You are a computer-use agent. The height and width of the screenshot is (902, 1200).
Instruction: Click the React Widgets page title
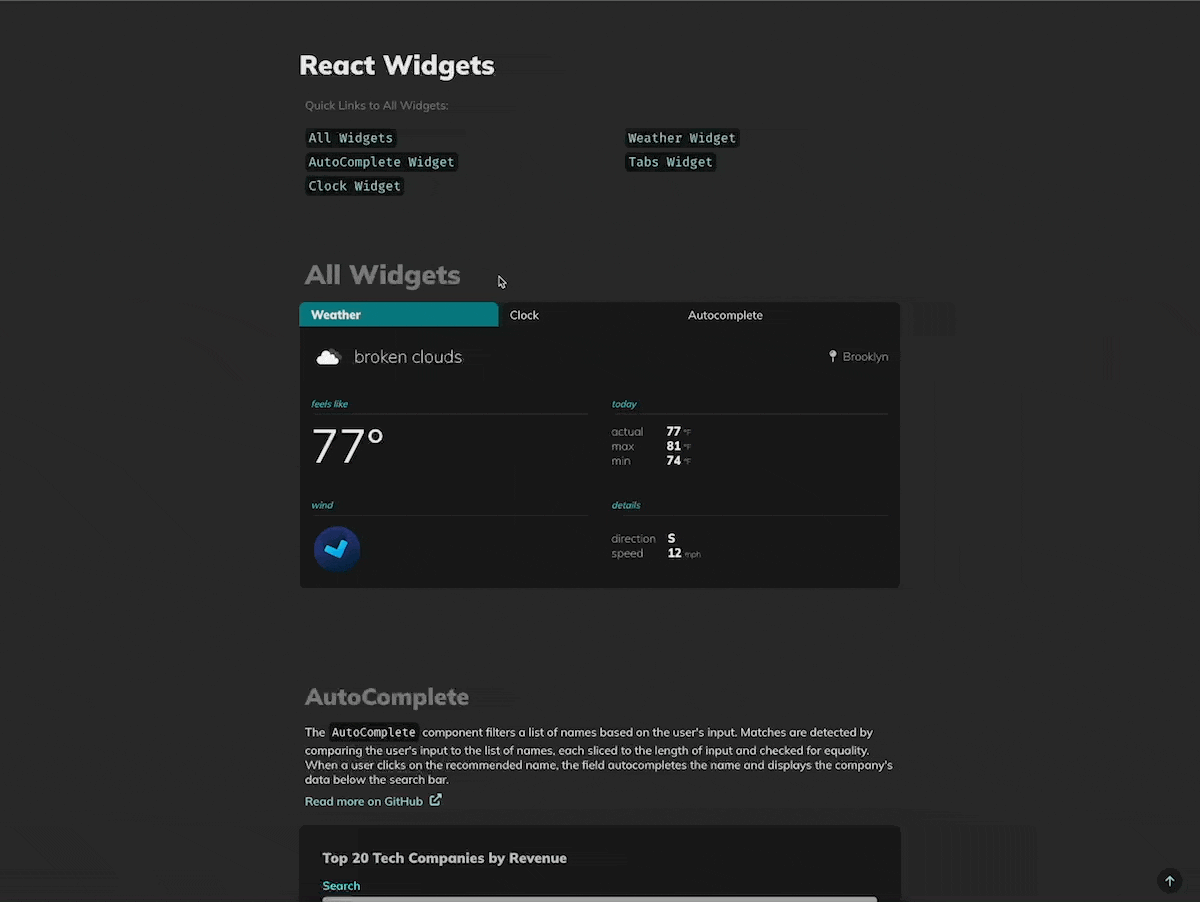397,65
